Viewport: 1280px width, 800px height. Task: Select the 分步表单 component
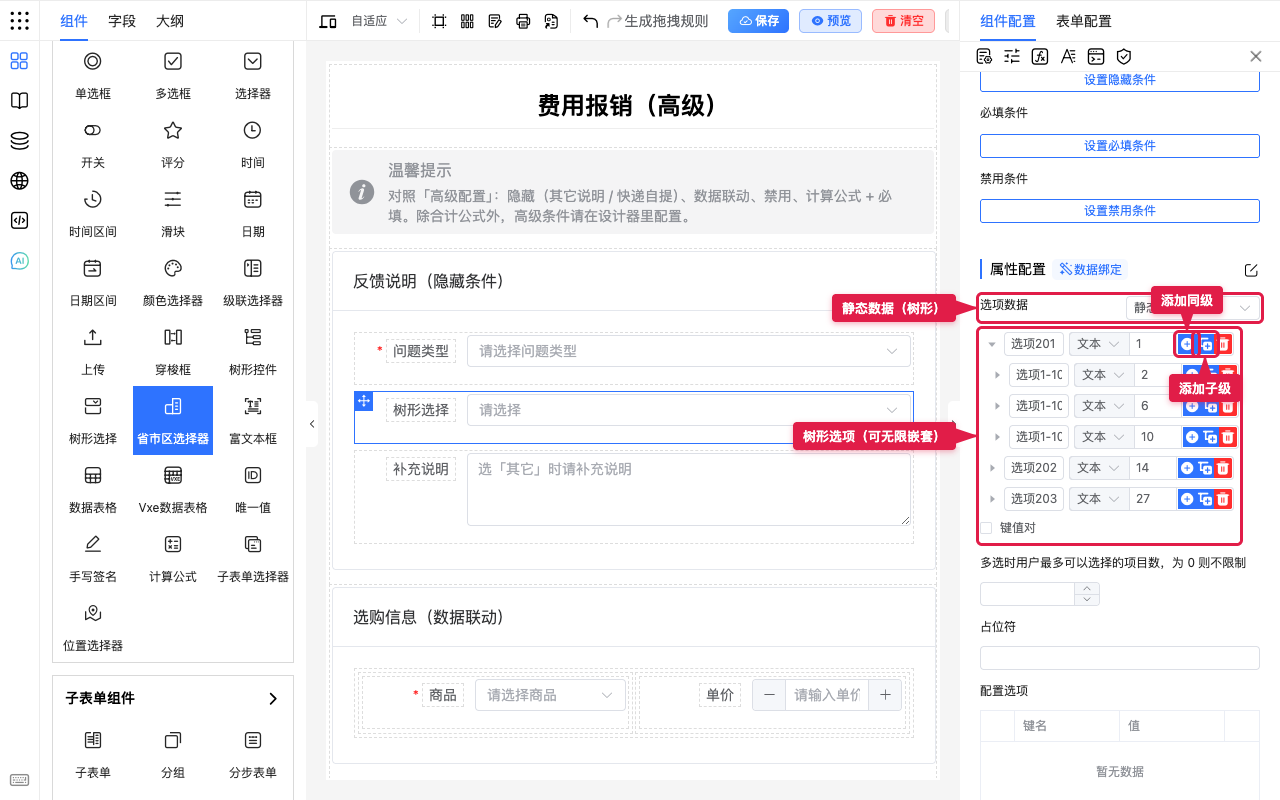(253, 754)
